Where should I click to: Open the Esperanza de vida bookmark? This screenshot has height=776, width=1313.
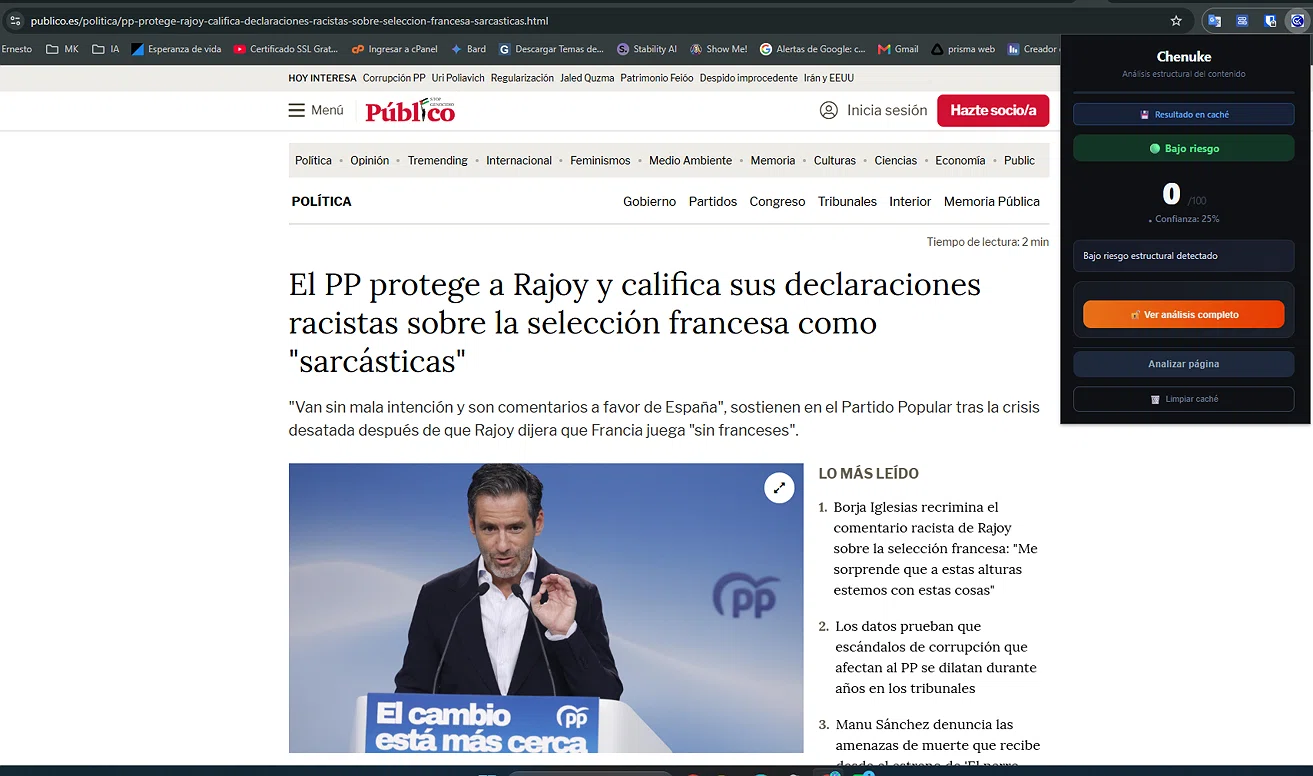176,49
